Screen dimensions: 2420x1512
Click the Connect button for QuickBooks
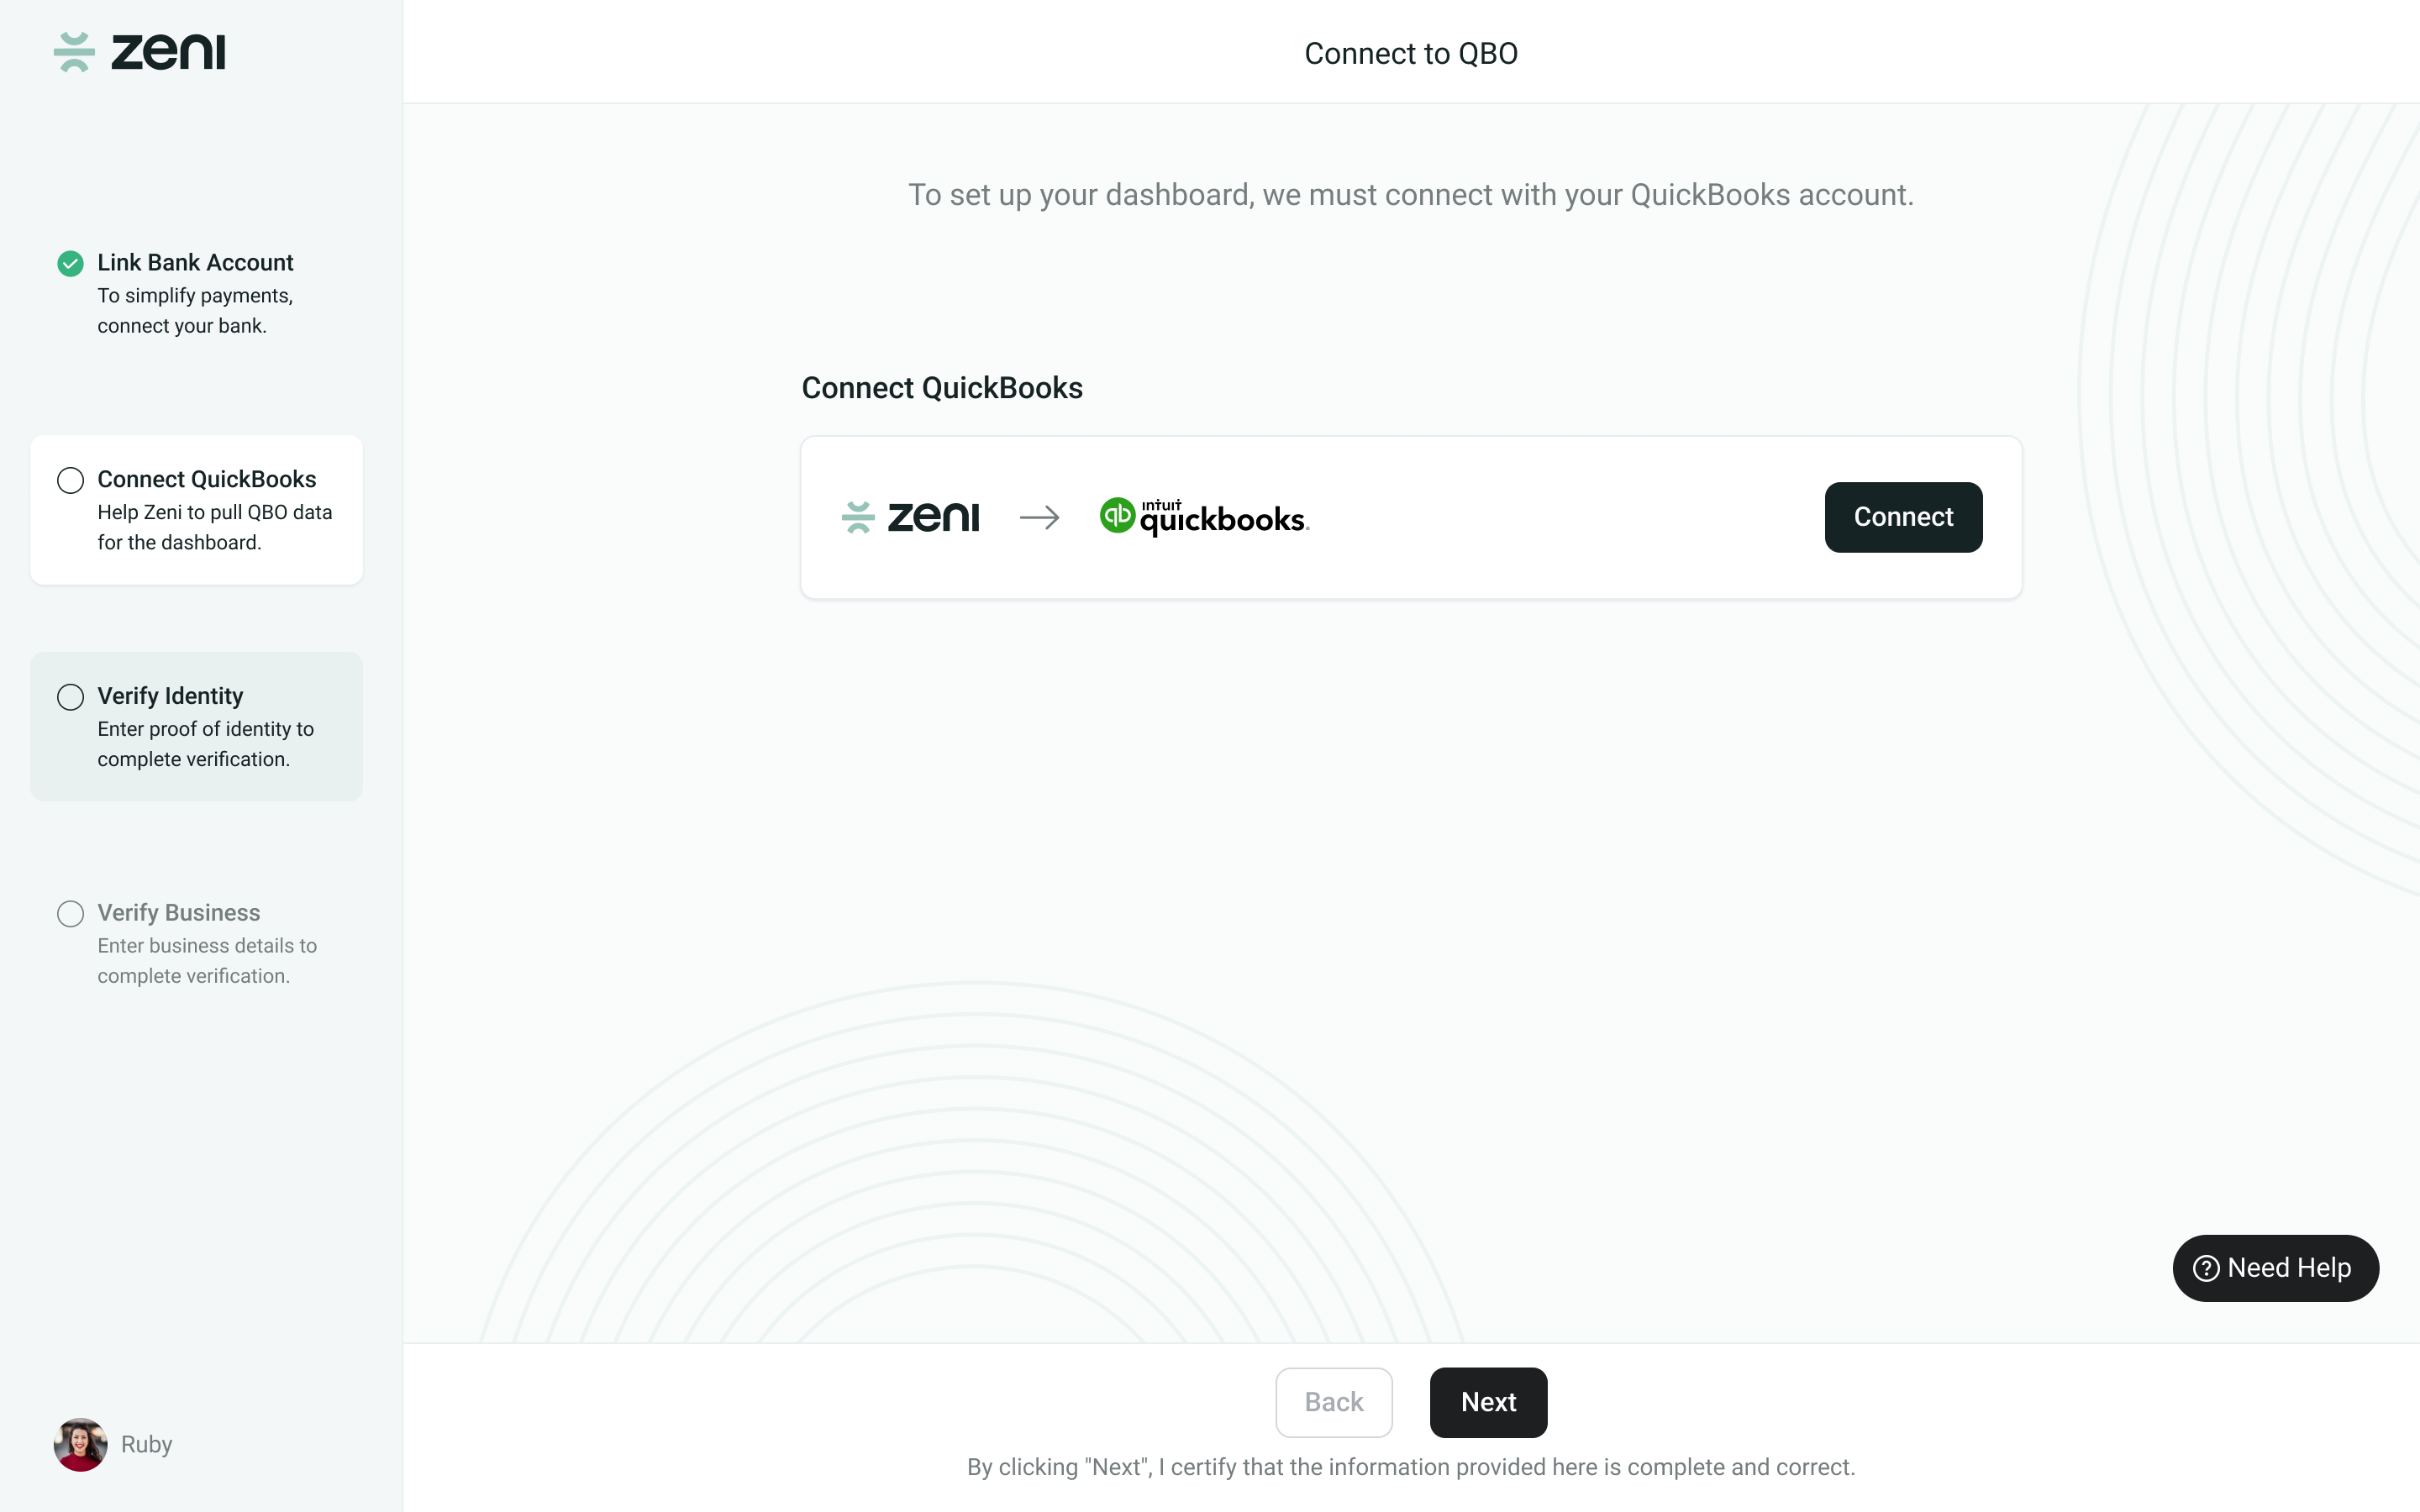pos(1903,517)
